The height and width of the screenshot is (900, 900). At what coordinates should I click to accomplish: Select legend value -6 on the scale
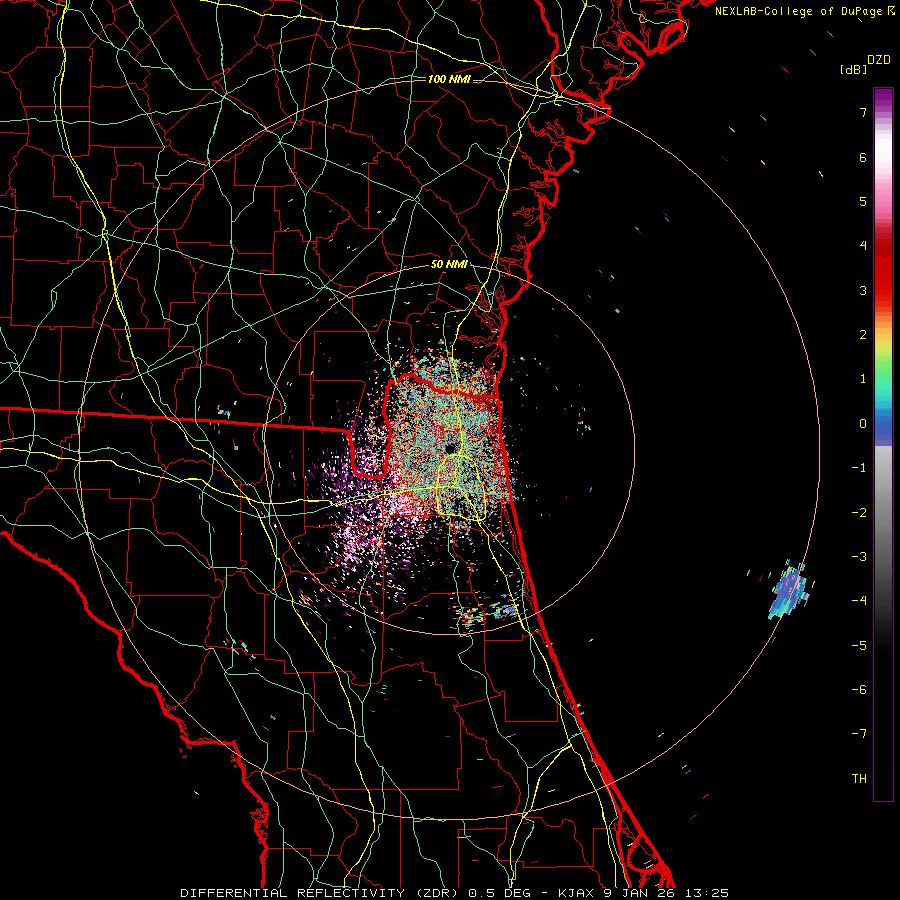tap(859, 690)
